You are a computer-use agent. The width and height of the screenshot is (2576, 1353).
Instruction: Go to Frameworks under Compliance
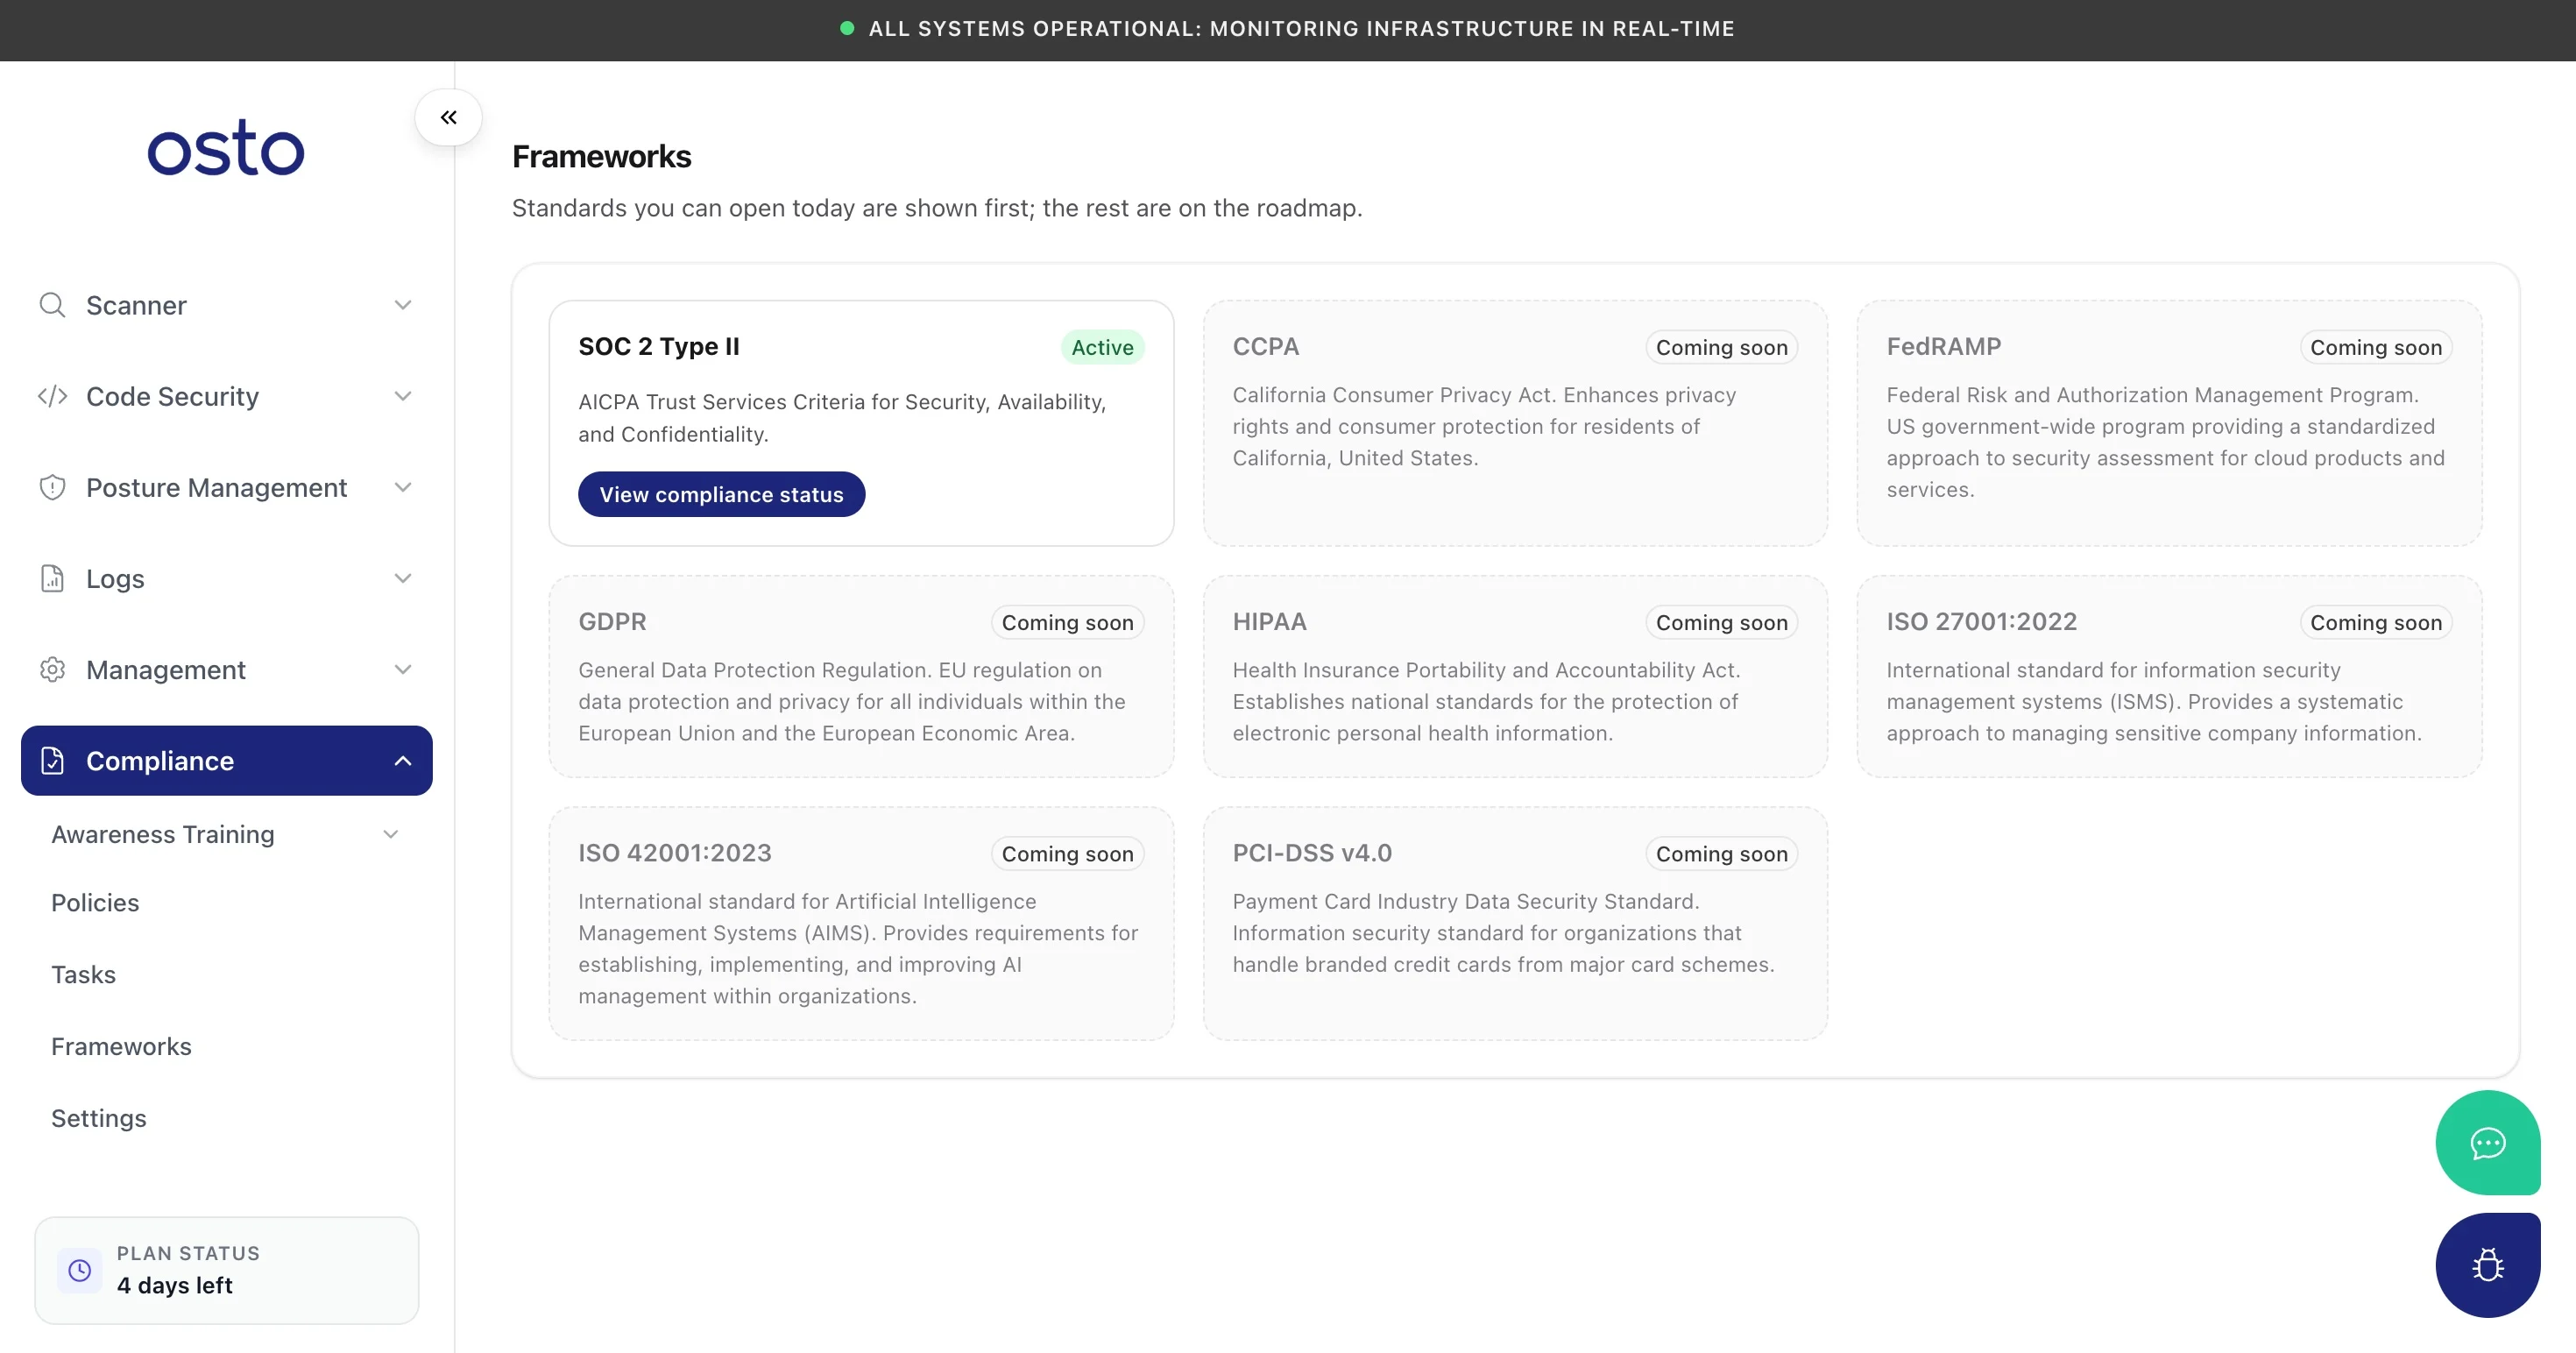pyautogui.click(x=121, y=1047)
